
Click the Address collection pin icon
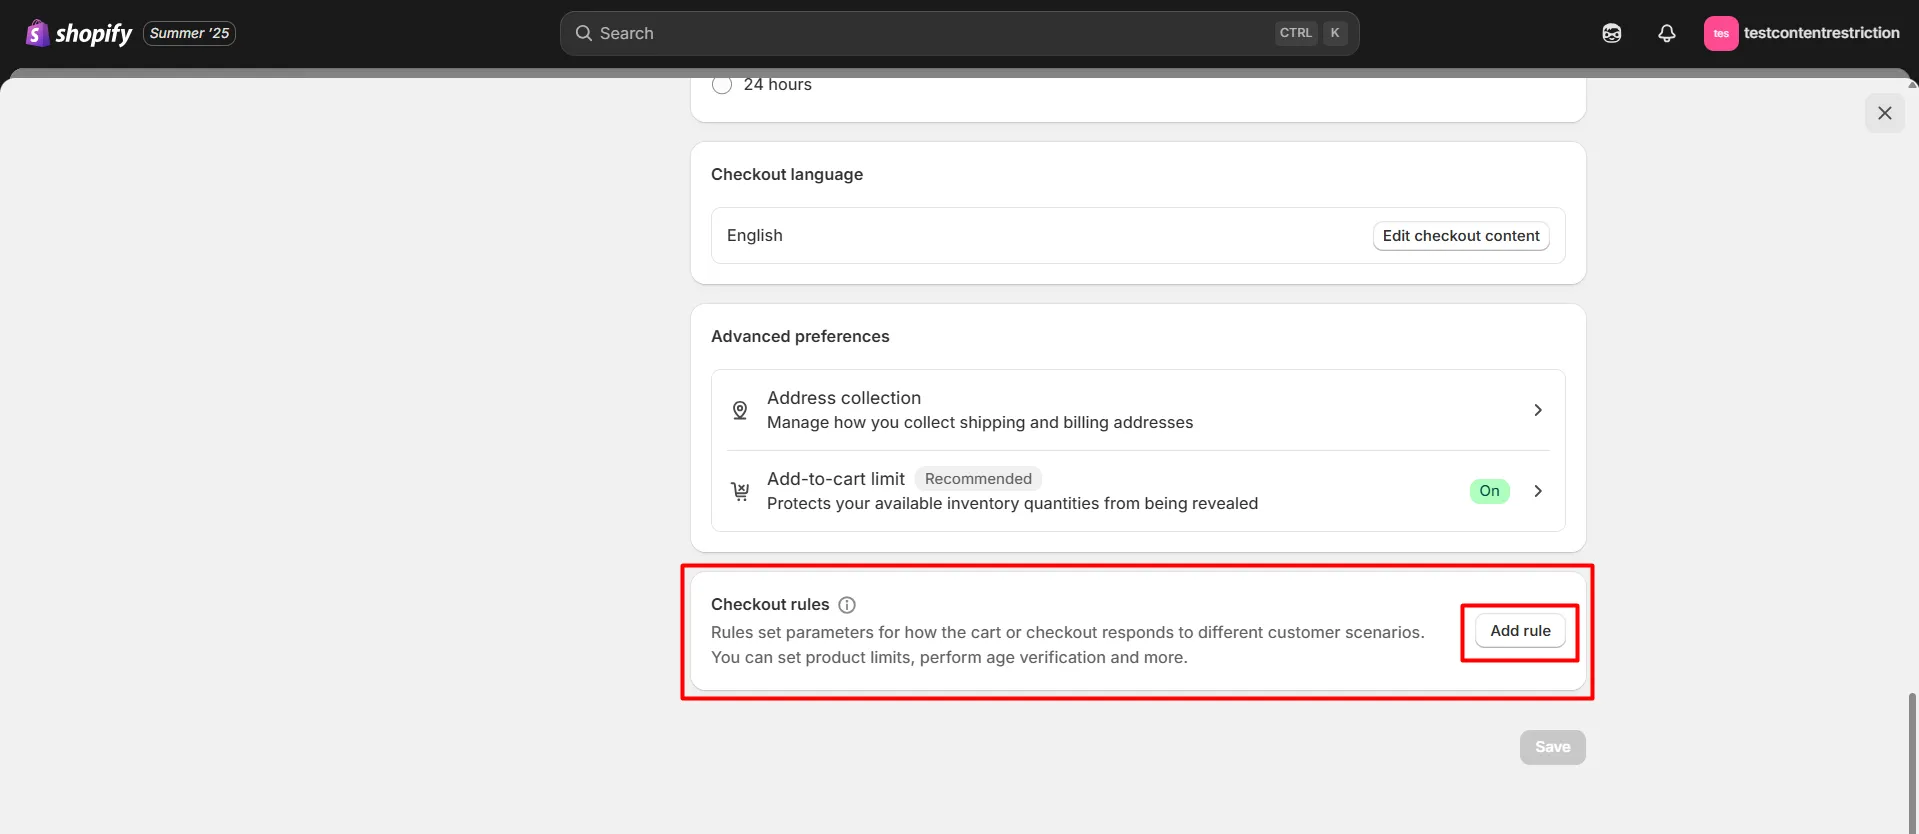point(740,410)
